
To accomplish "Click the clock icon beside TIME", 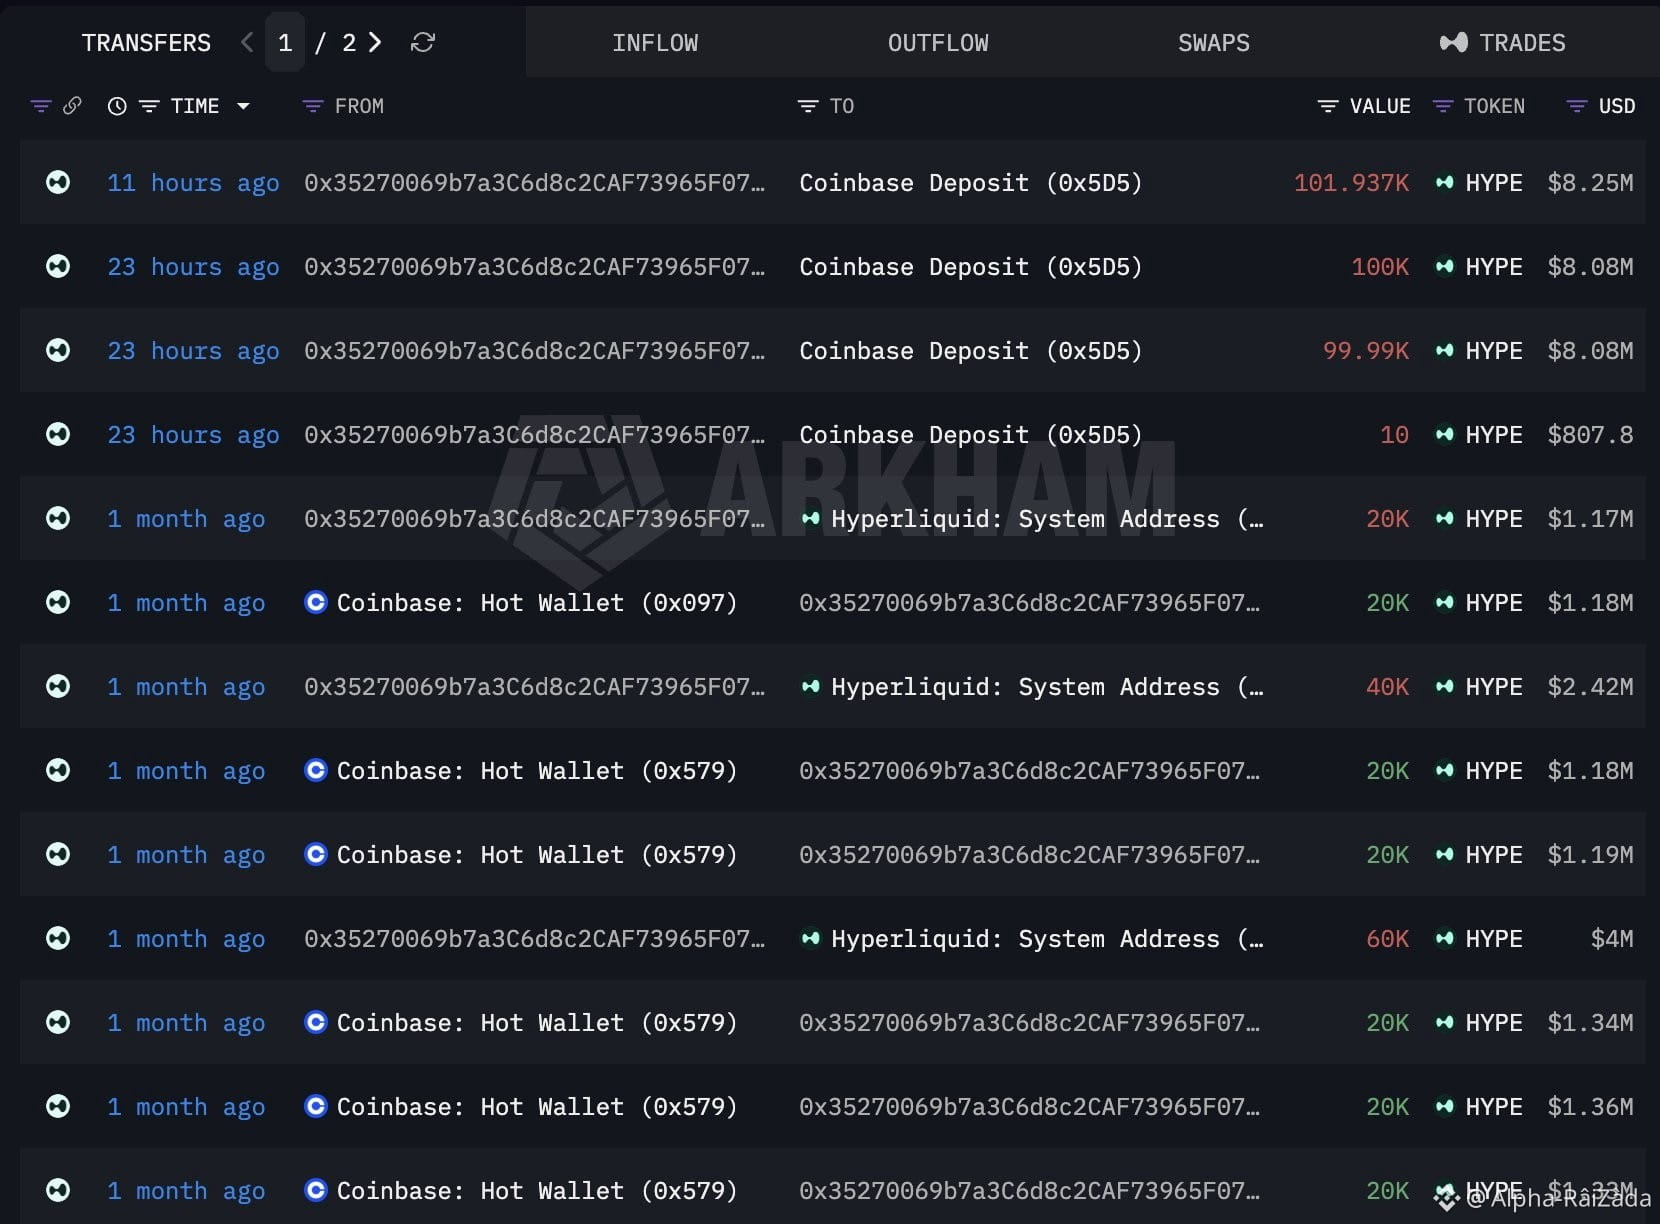I will point(117,106).
